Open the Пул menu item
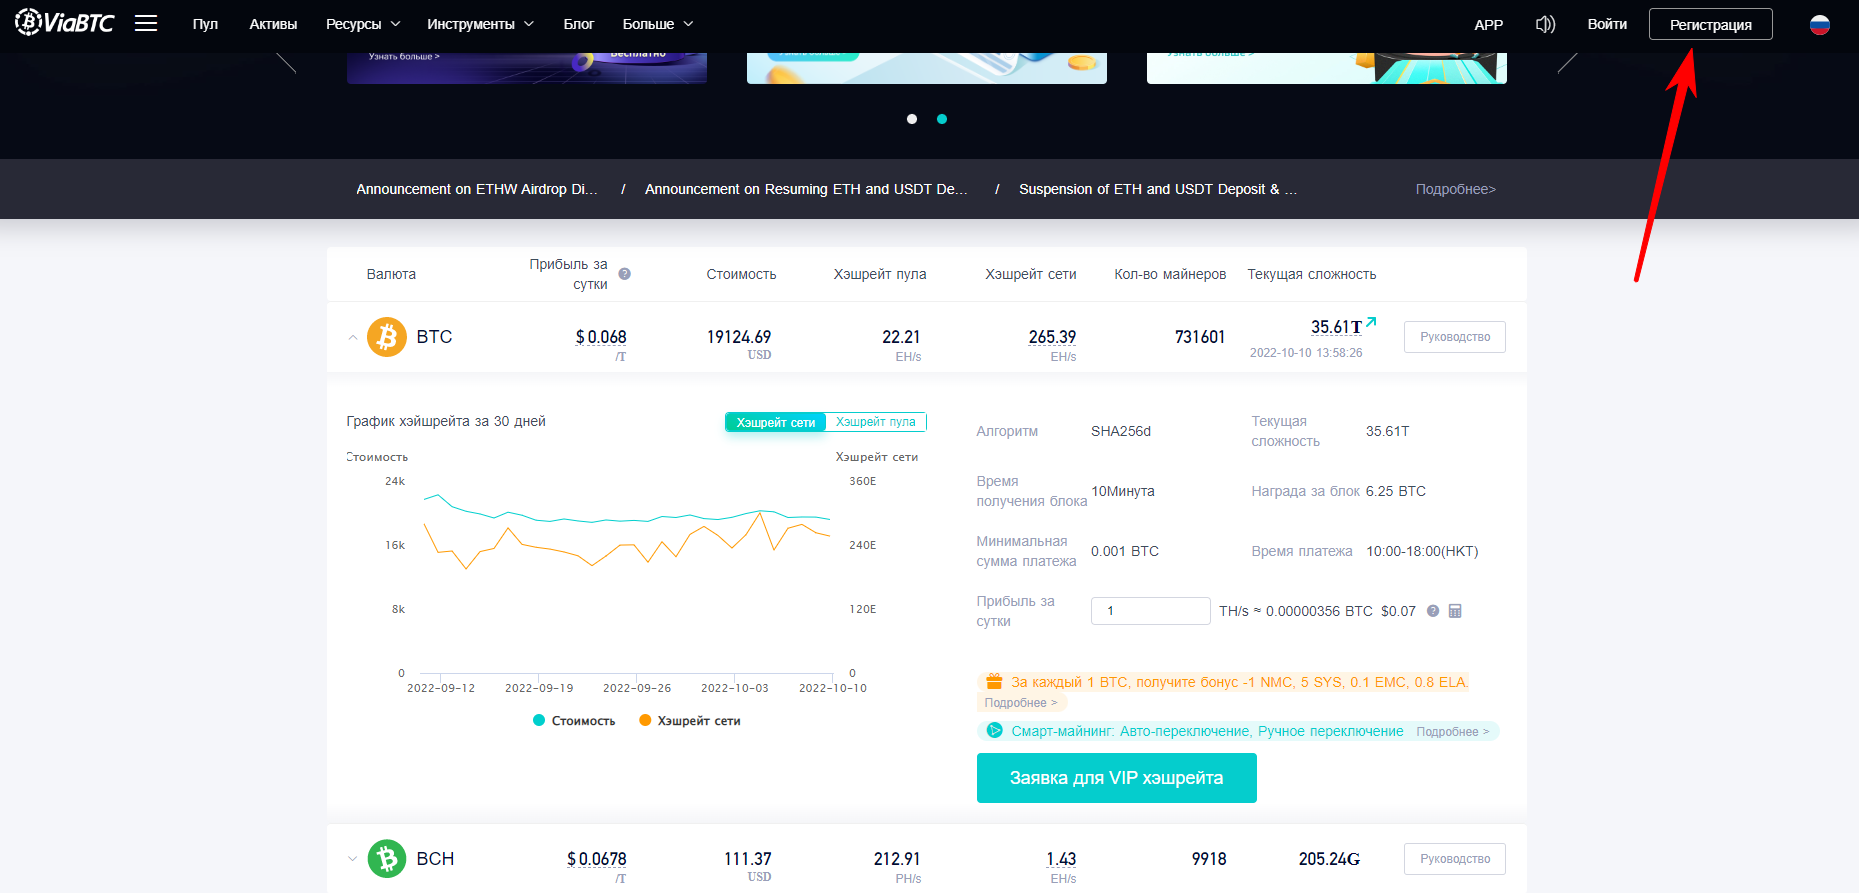1859x893 pixels. (205, 24)
